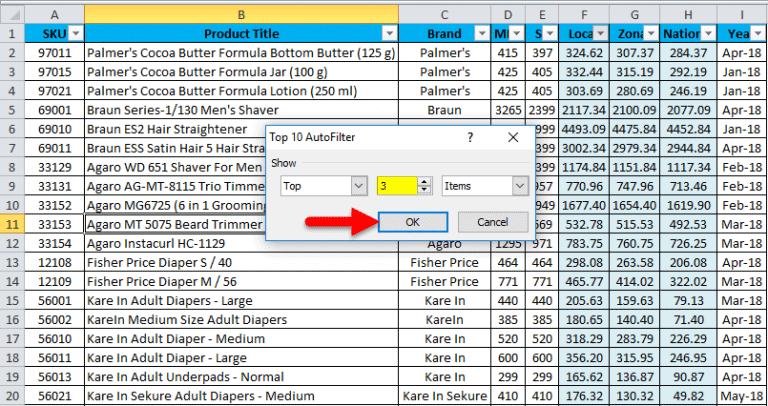Select column B header
This screenshot has height=406, width=768.
241,13
